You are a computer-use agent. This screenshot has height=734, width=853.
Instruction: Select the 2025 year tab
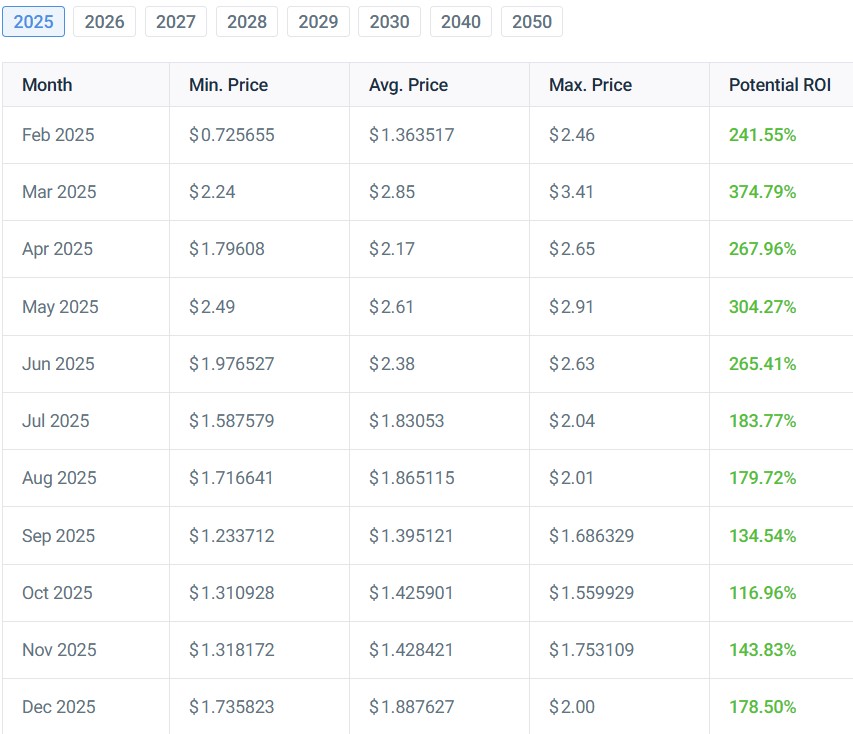[33, 21]
